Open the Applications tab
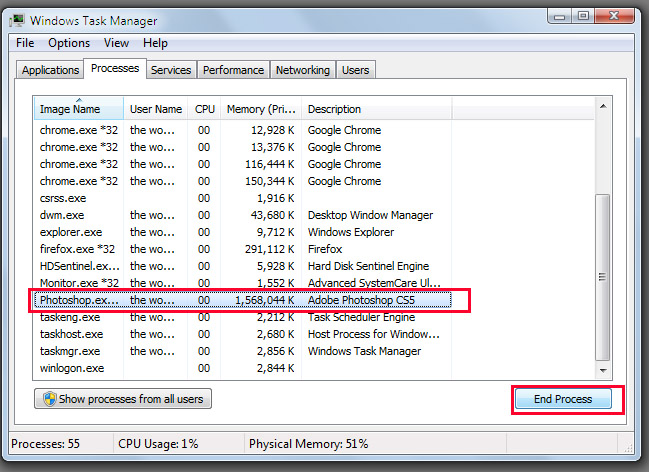This screenshot has height=472, width=649. 50,70
